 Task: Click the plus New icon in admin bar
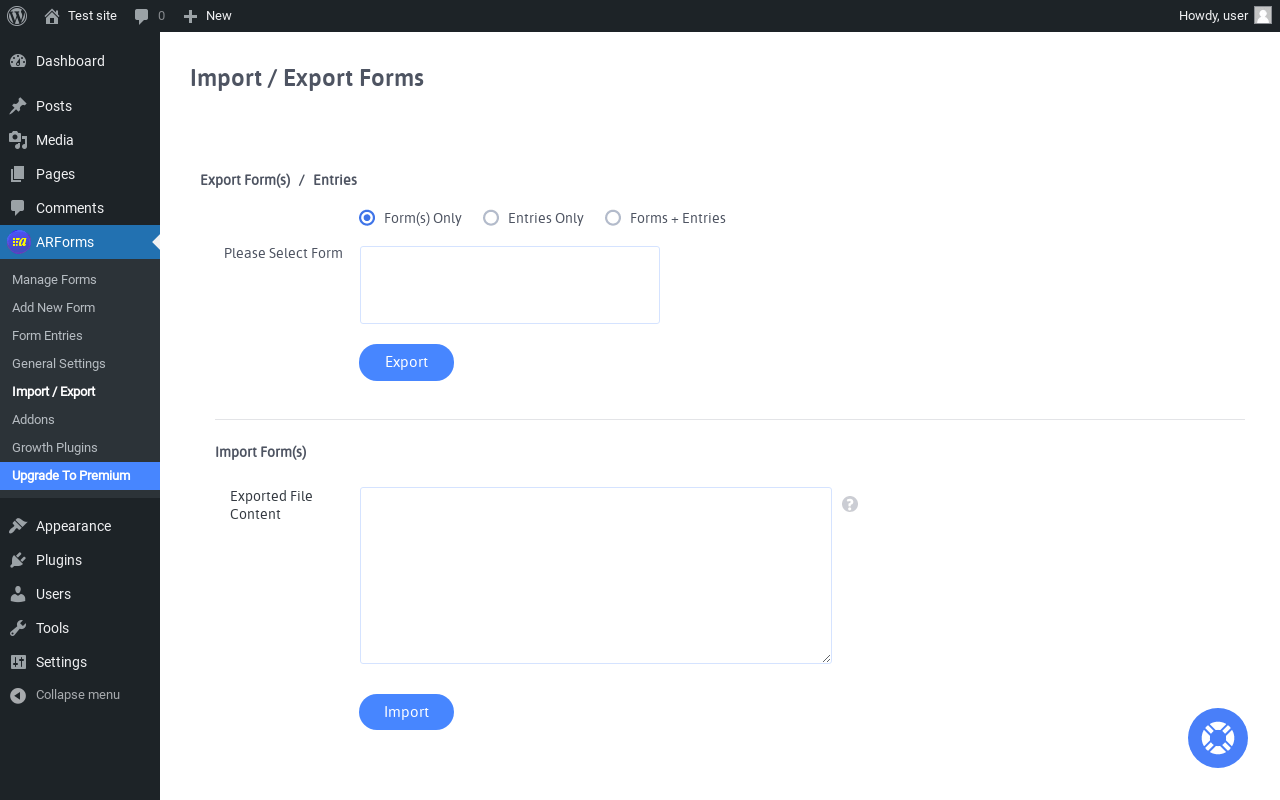(190, 16)
